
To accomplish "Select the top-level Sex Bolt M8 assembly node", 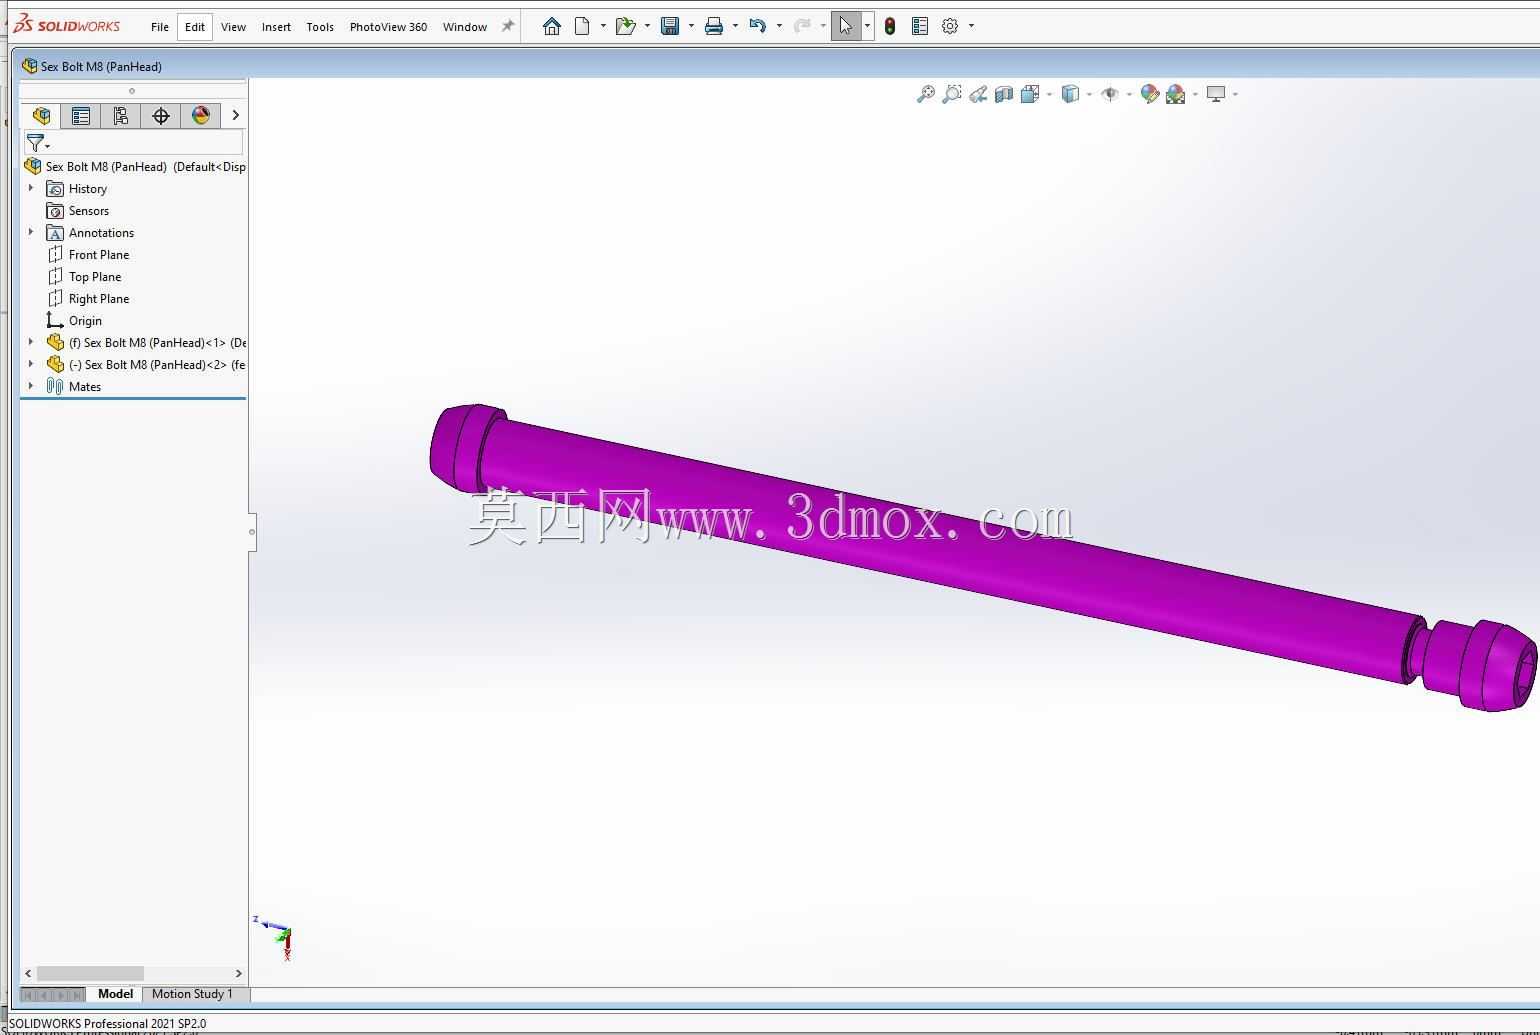I will pyautogui.click(x=135, y=167).
